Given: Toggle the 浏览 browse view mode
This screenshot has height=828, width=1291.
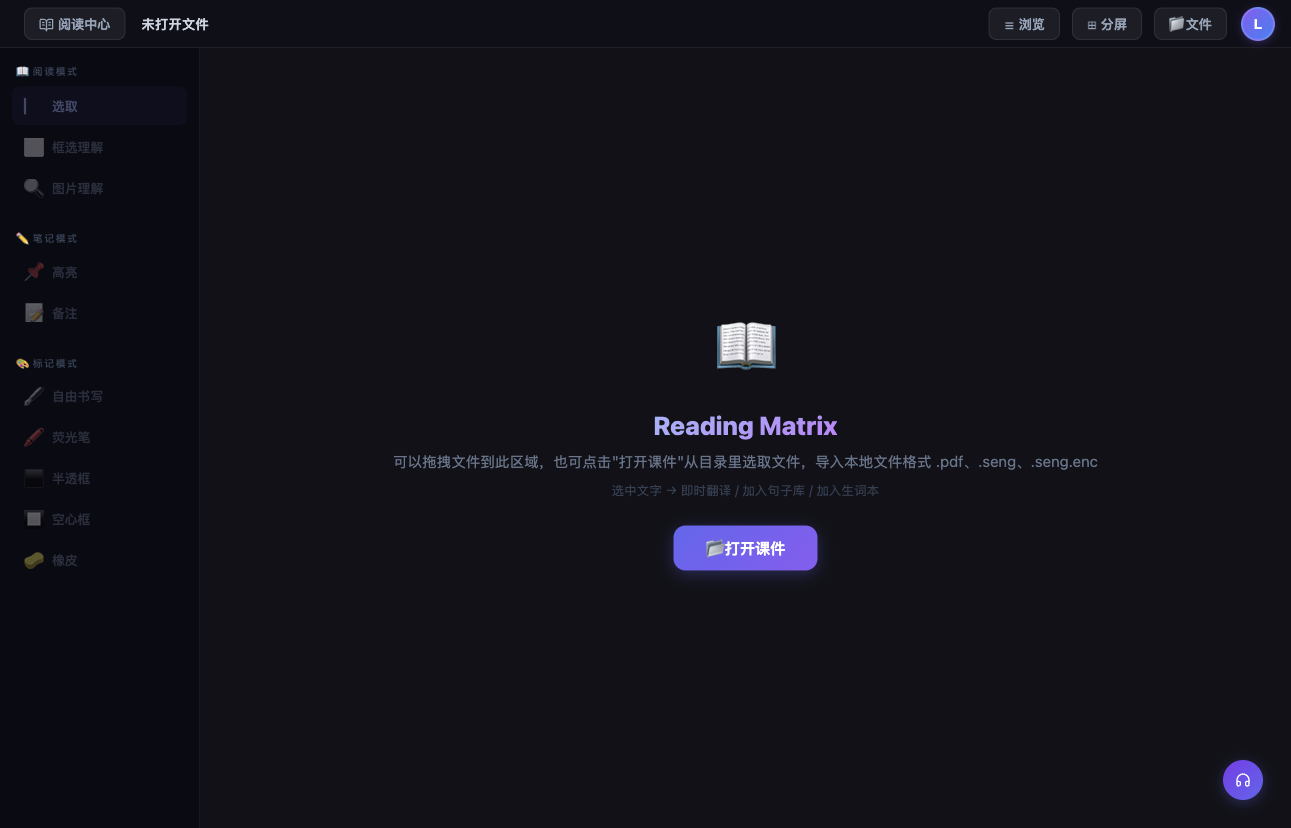Looking at the screenshot, I should [1024, 24].
